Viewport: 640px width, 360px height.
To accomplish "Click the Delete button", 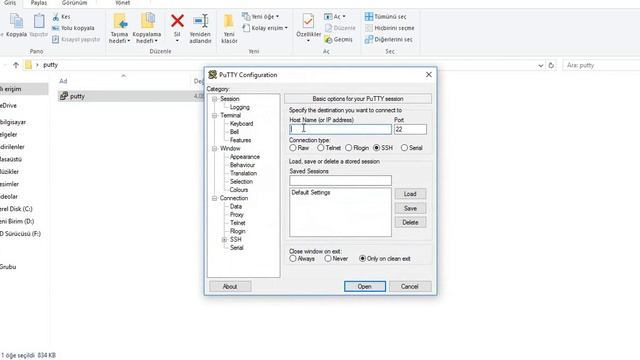I will click(x=410, y=222).
